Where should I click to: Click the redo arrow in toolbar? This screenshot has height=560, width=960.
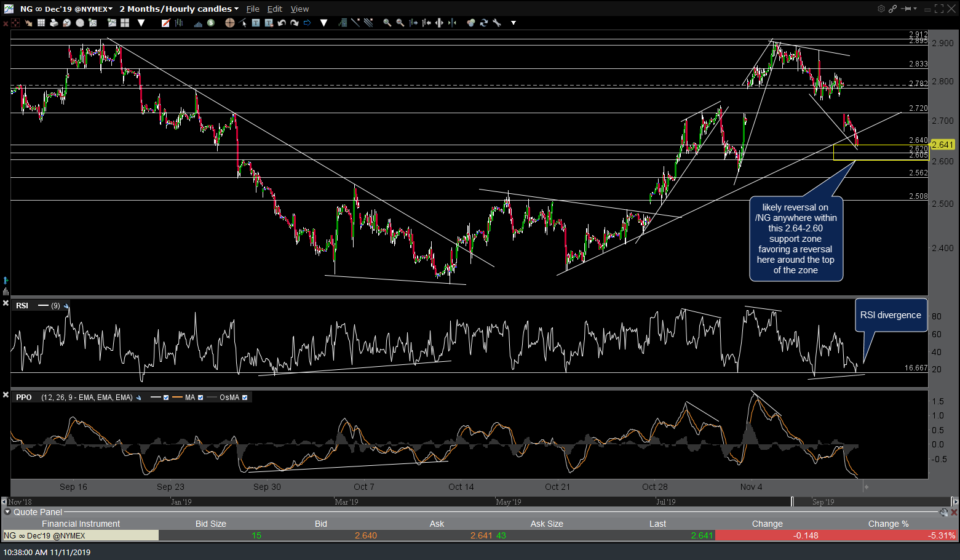[x=296, y=22]
